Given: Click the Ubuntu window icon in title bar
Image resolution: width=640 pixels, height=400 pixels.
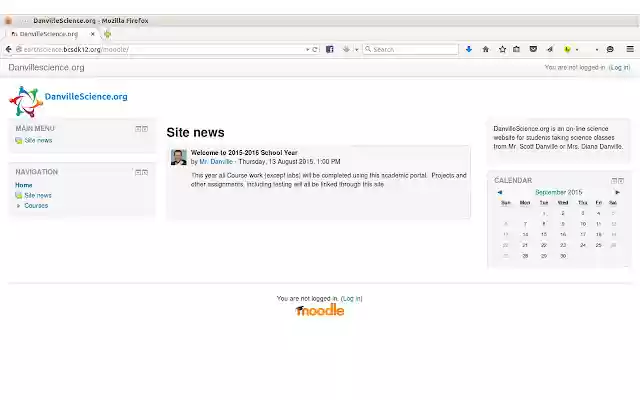Looking at the screenshot, I should tap(8, 20).
